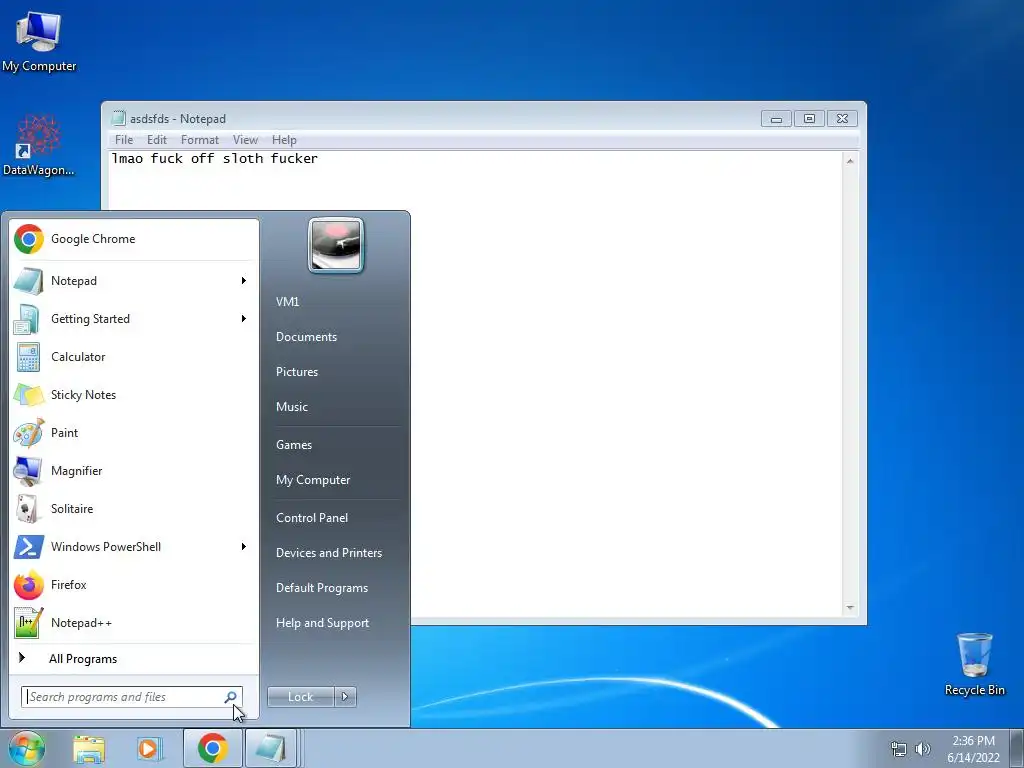Click the volume speaker tray icon
The image size is (1024, 768).
click(x=923, y=749)
